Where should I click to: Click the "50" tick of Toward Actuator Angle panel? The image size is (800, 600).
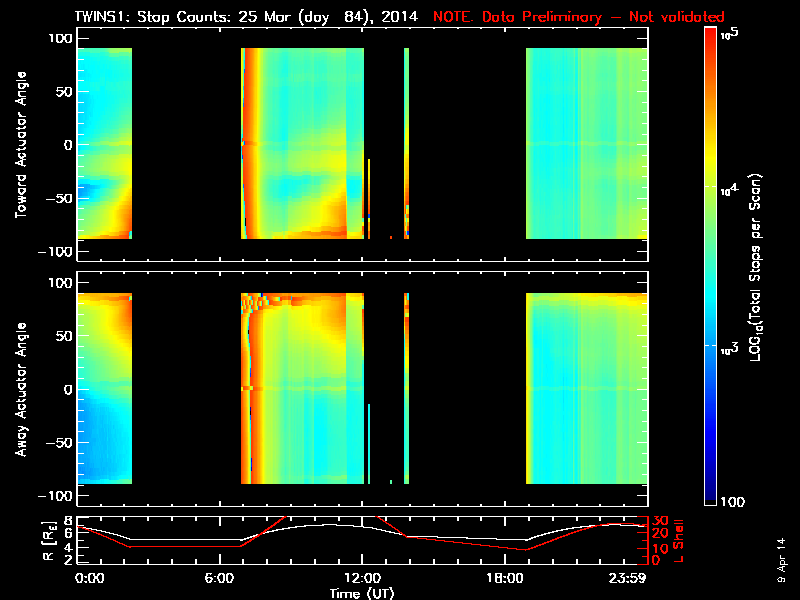pyautogui.click(x=65, y=92)
